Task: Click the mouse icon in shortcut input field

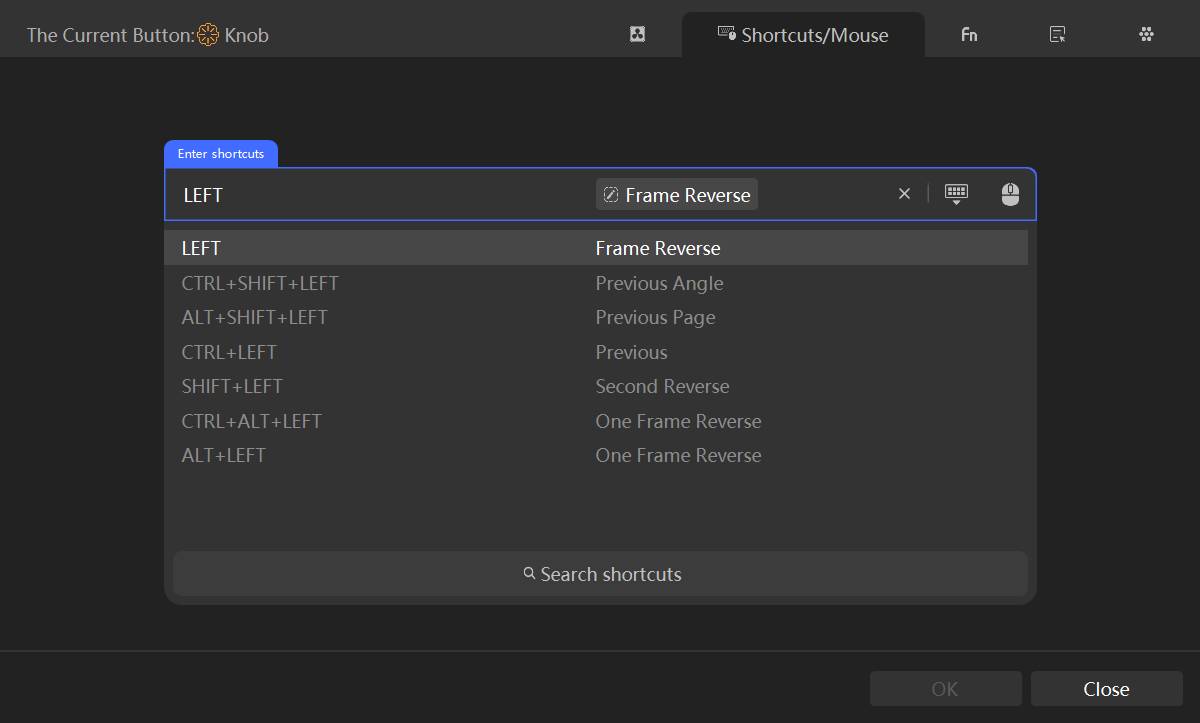Action: (1010, 194)
